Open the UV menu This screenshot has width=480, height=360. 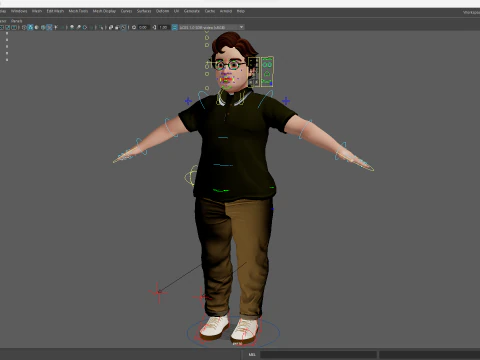coord(176,11)
